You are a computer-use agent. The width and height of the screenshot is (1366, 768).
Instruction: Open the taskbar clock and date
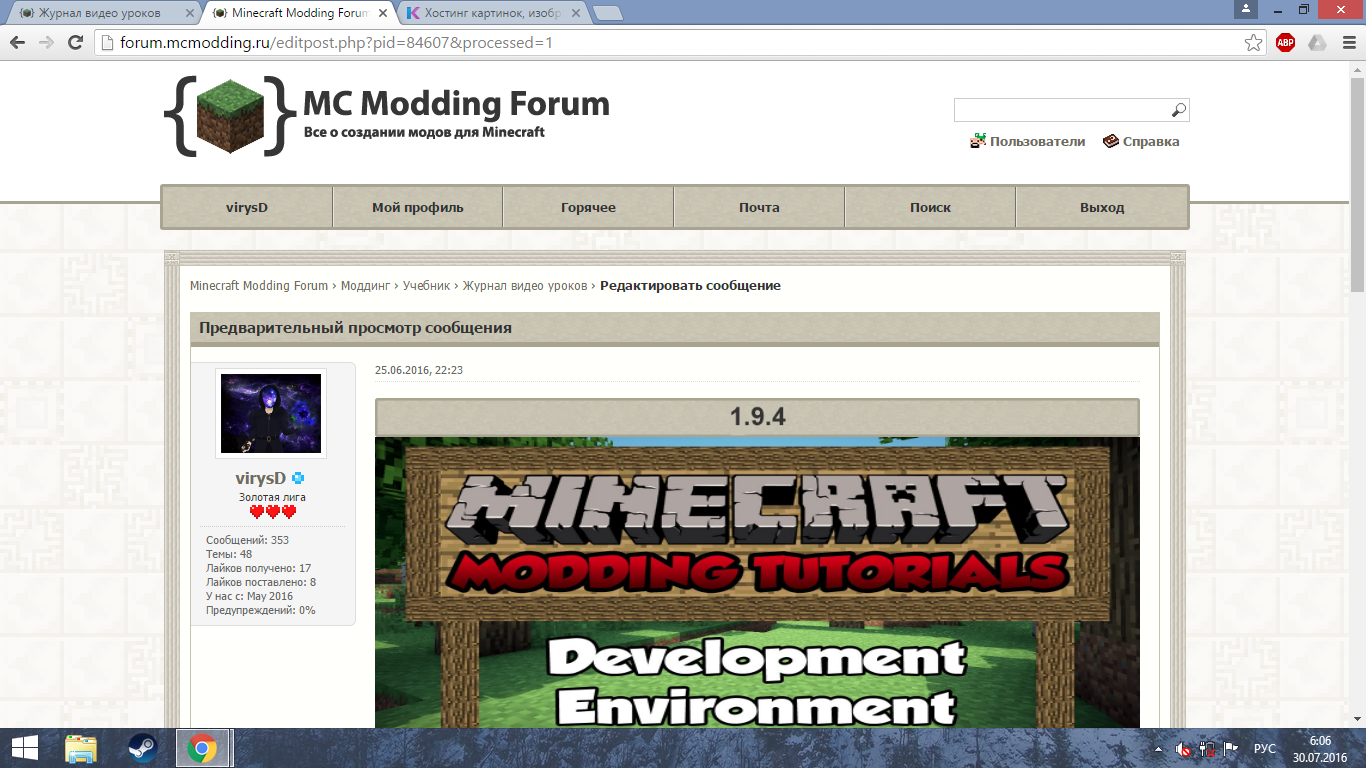coord(1319,748)
